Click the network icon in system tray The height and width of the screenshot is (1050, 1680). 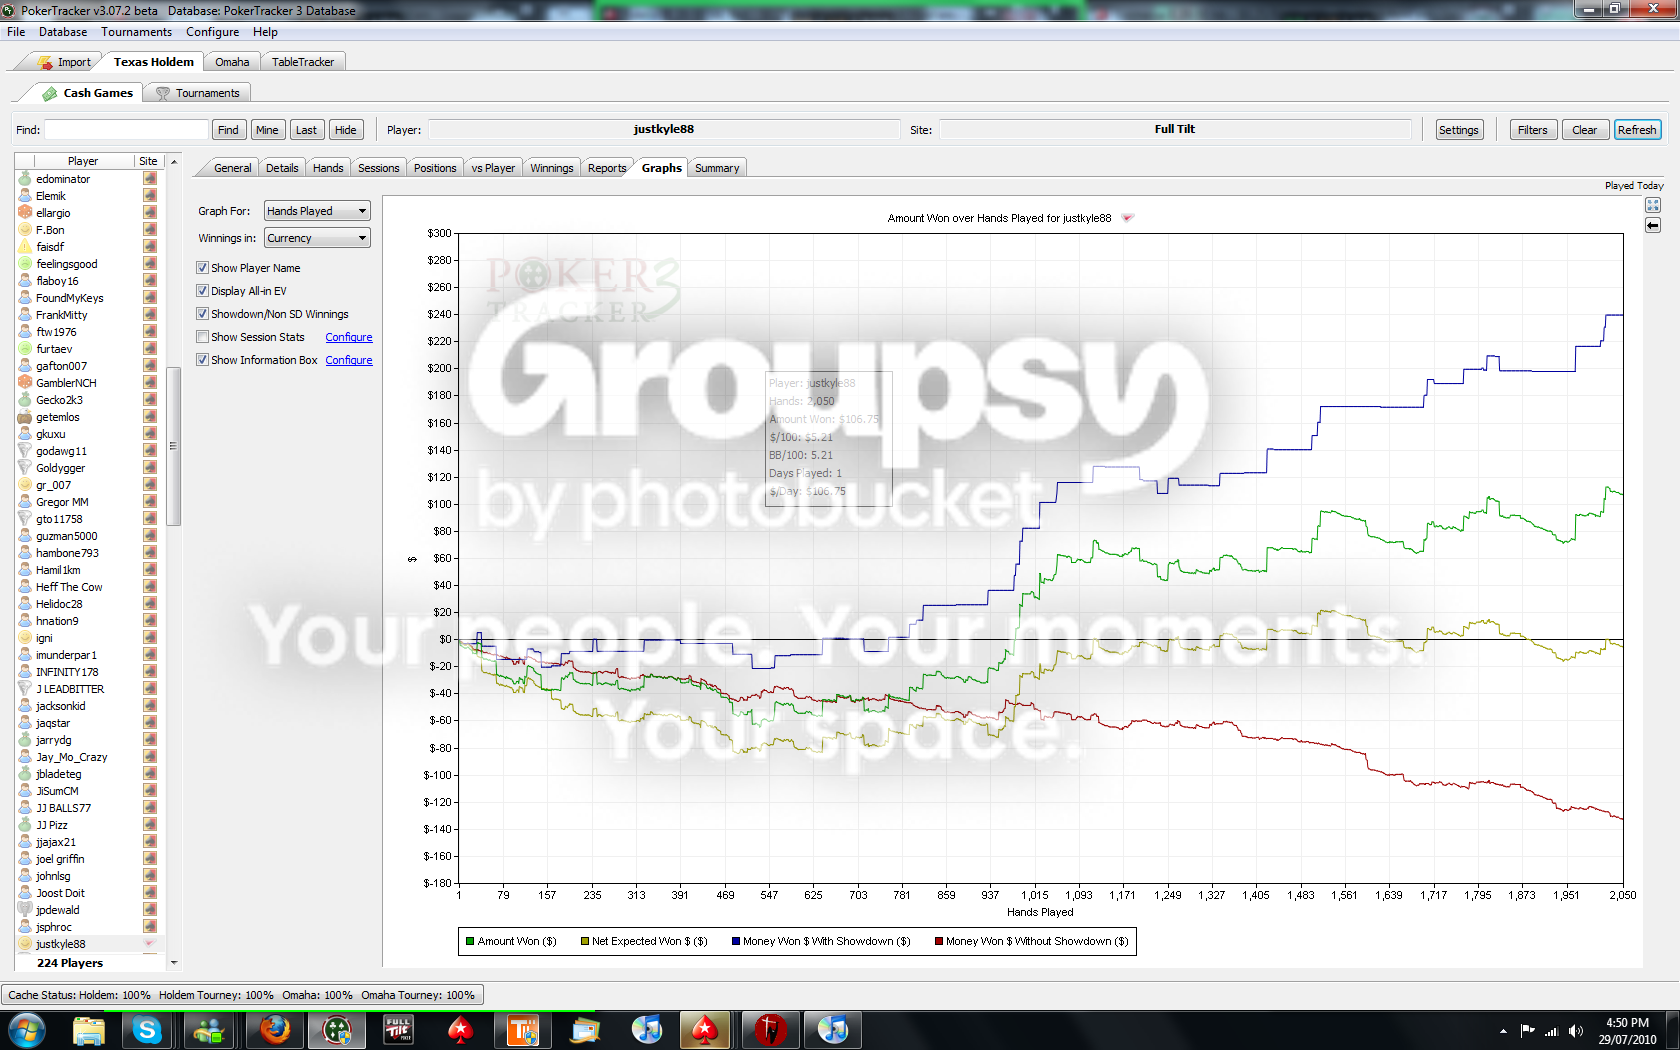coord(1551,1031)
